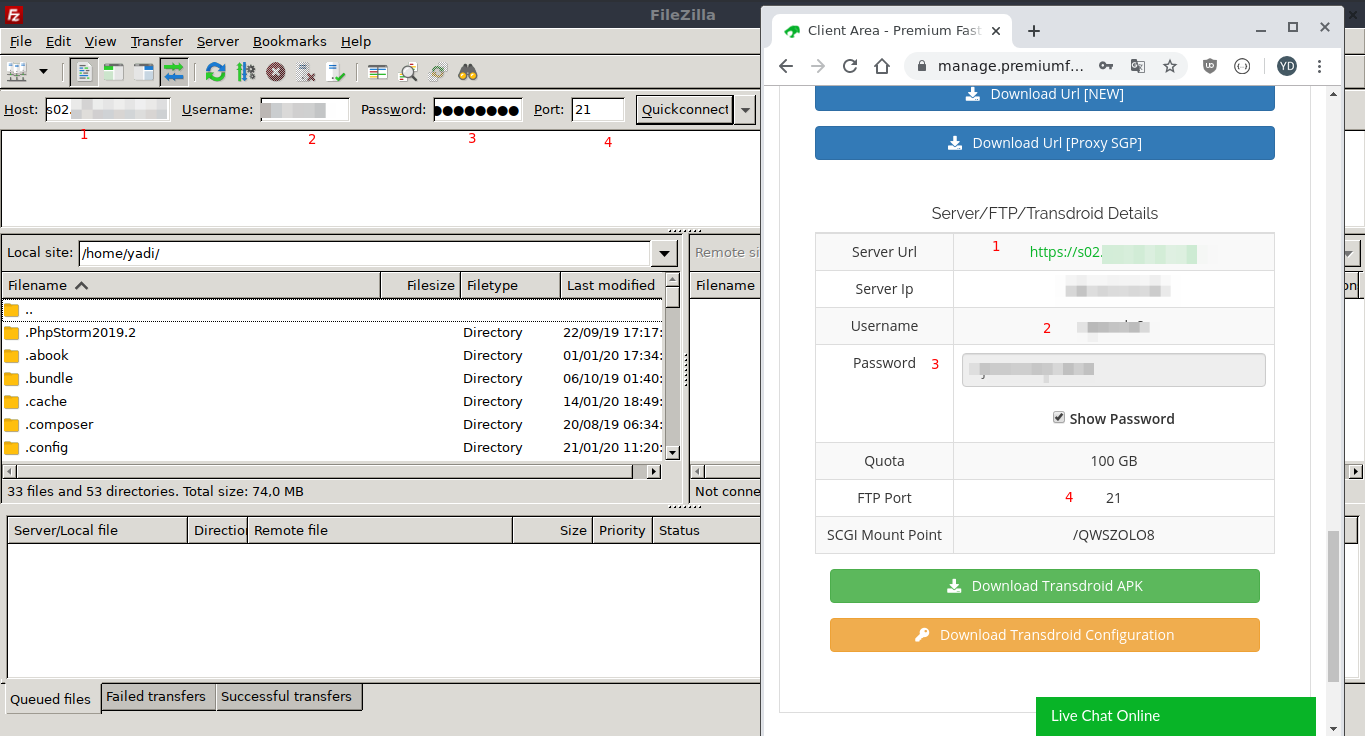
Task: Switch to the Successful transfers tab
Action: pyautogui.click(x=287, y=696)
